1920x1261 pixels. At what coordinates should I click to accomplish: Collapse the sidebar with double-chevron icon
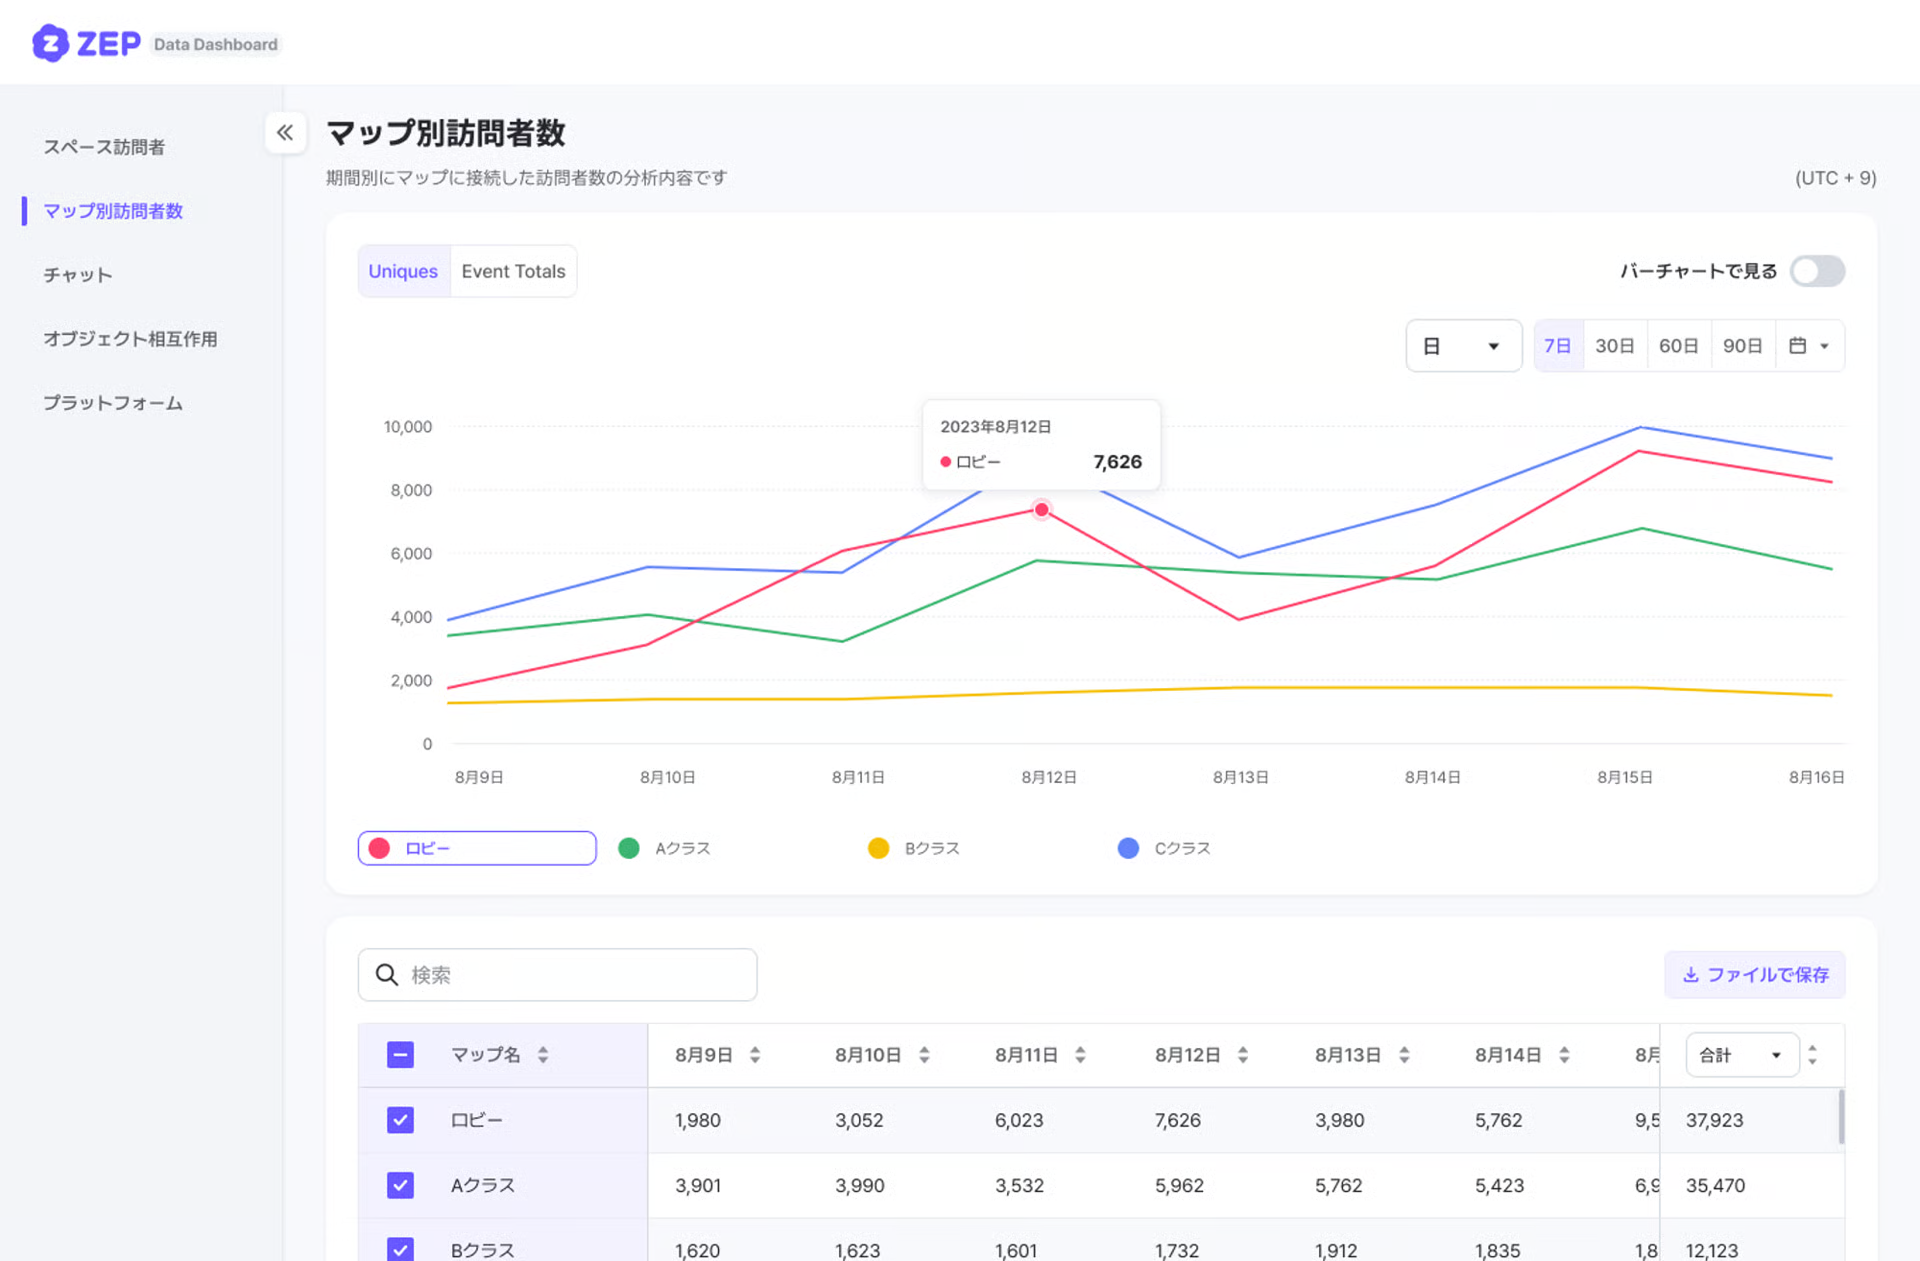285,133
